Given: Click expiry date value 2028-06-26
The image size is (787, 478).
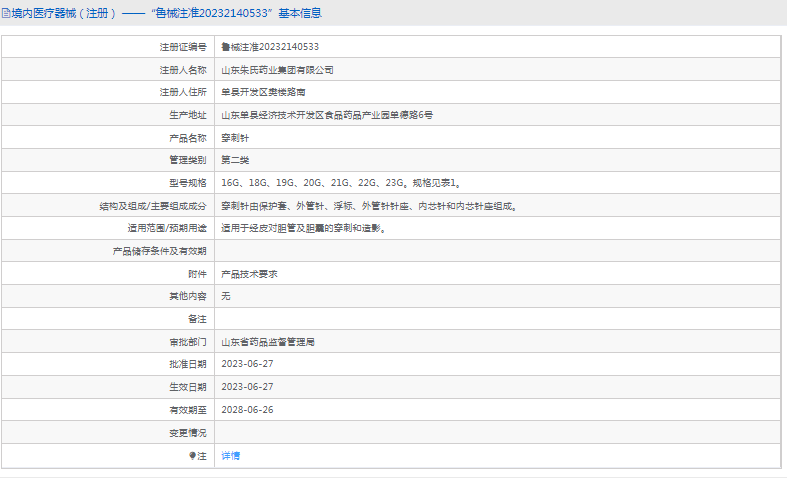Looking at the screenshot, I should coord(247,410).
